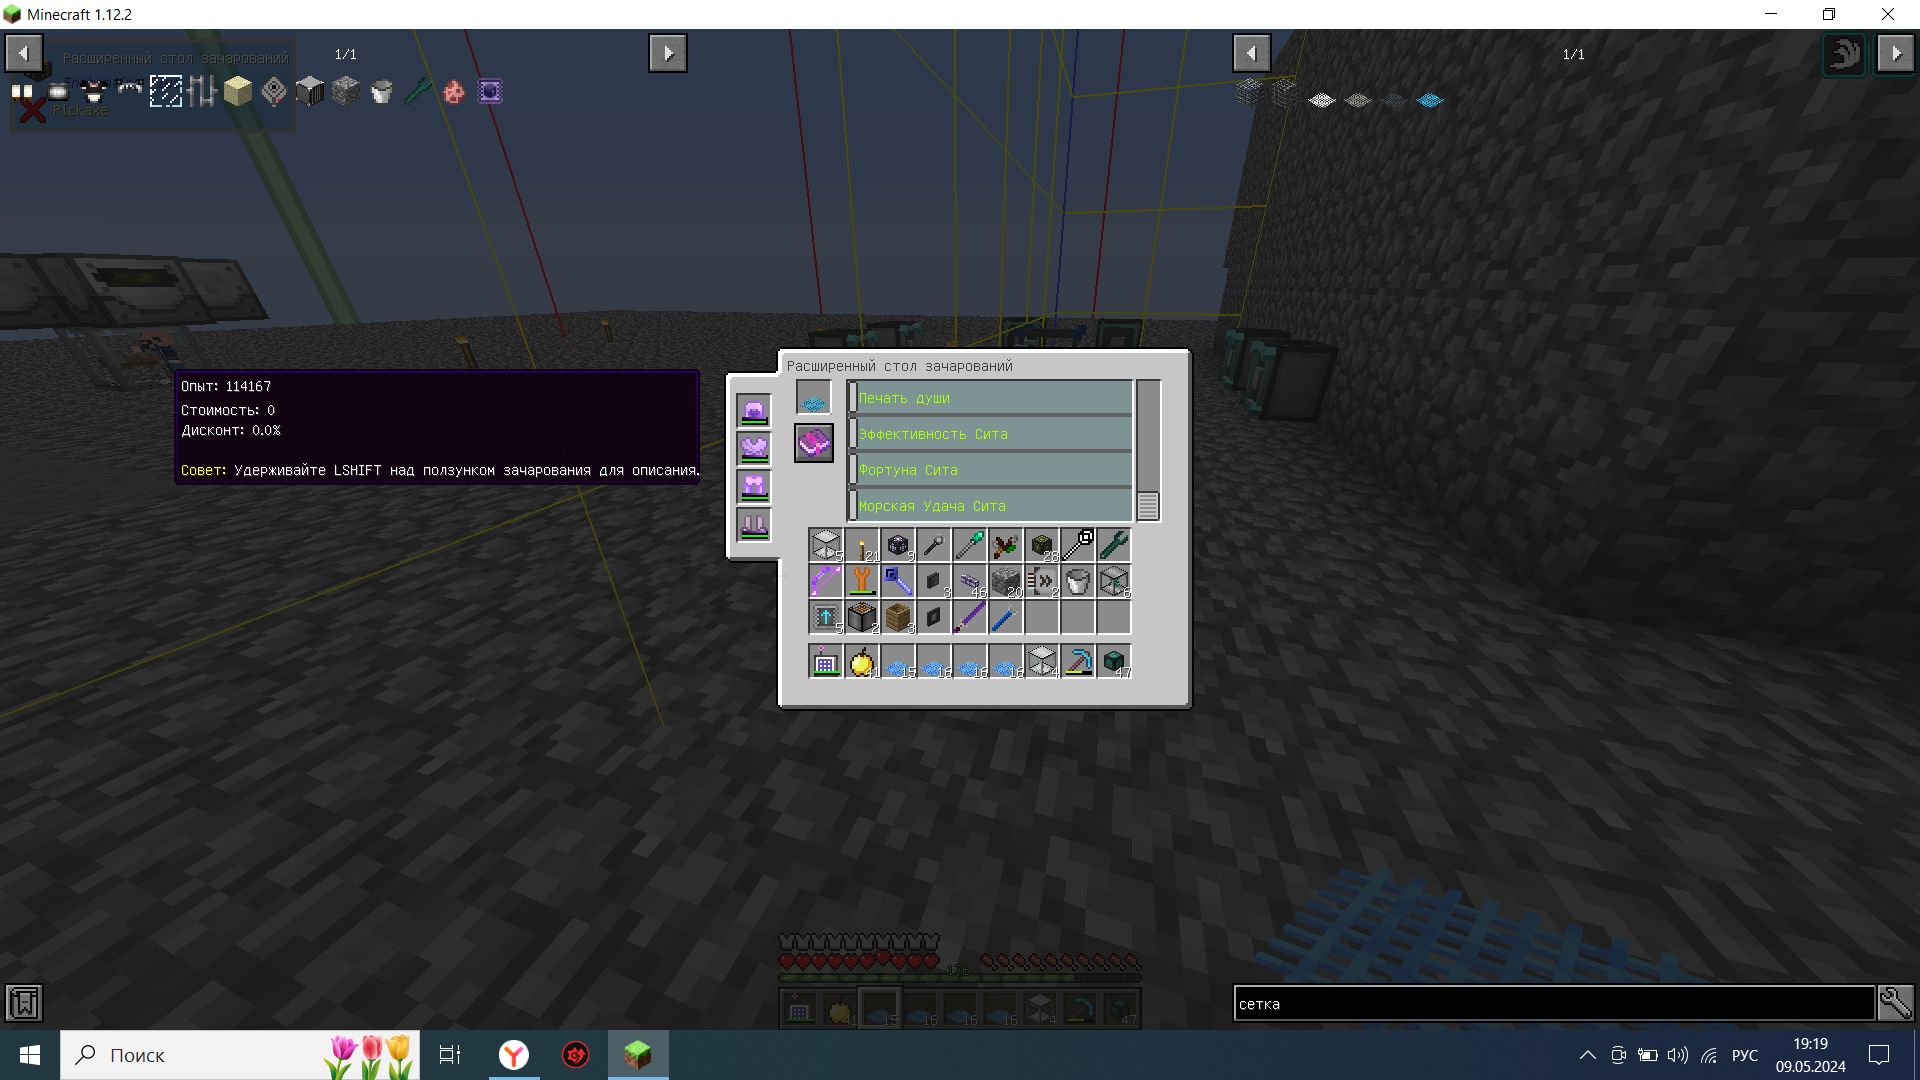Open the notification center icon
Image resolution: width=1920 pixels, height=1080 pixels.
point(1879,1055)
